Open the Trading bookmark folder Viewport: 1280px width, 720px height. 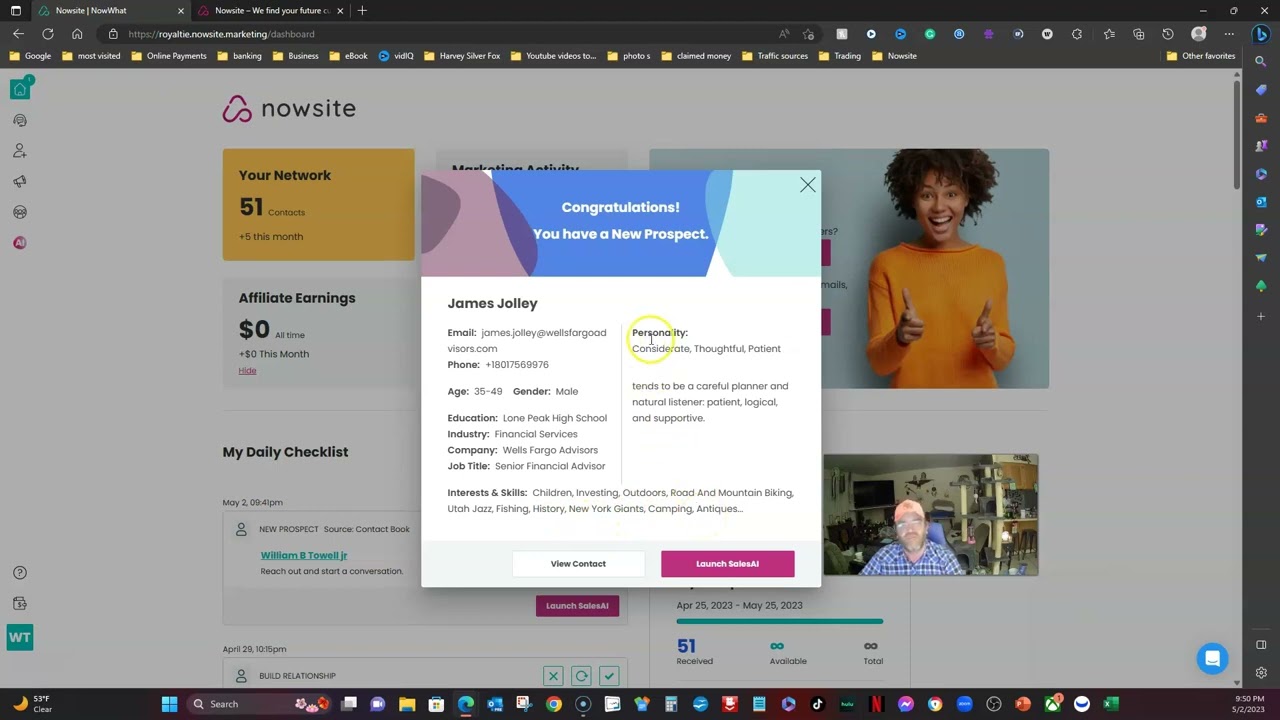coord(839,56)
